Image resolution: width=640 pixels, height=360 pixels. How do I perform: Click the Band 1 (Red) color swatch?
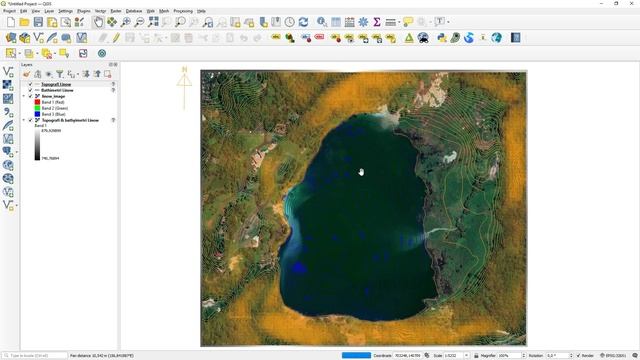pyautogui.click(x=37, y=102)
